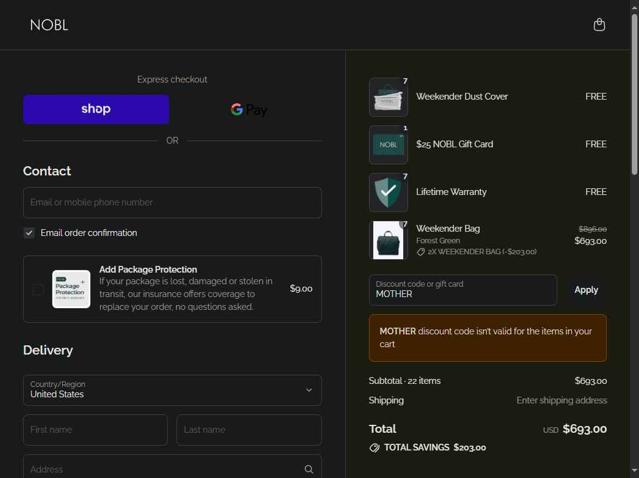Click into the Last name field
The width and height of the screenshot is (639, 478).
(249, 430)
